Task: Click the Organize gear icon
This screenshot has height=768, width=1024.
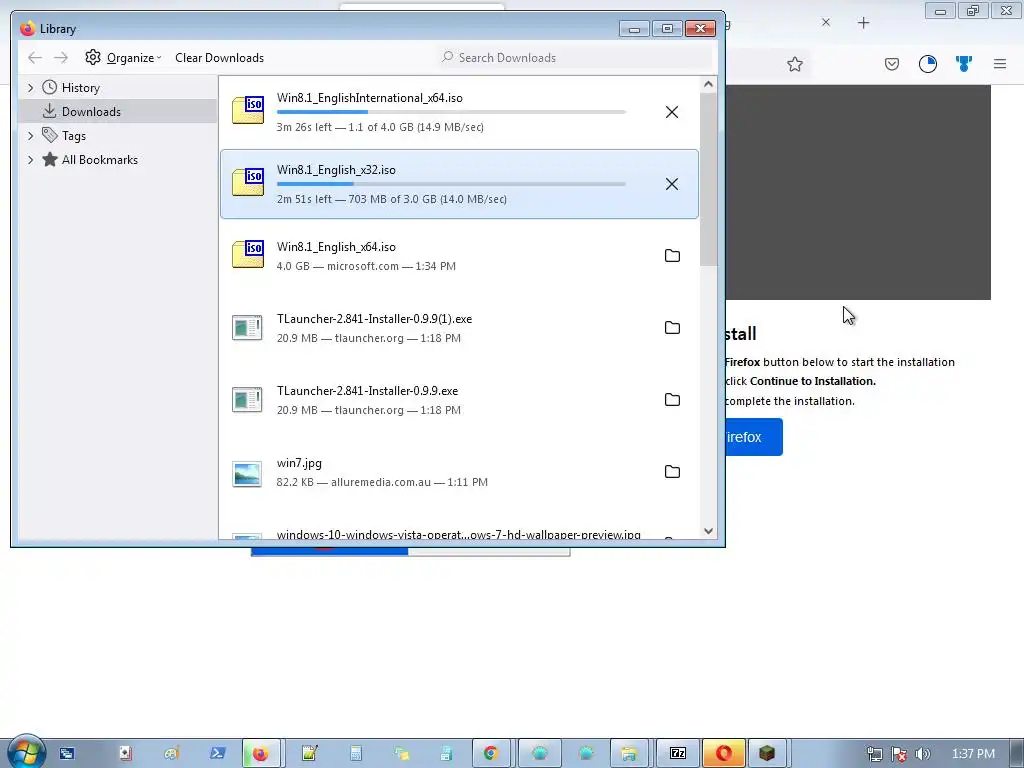Action: 93,57
